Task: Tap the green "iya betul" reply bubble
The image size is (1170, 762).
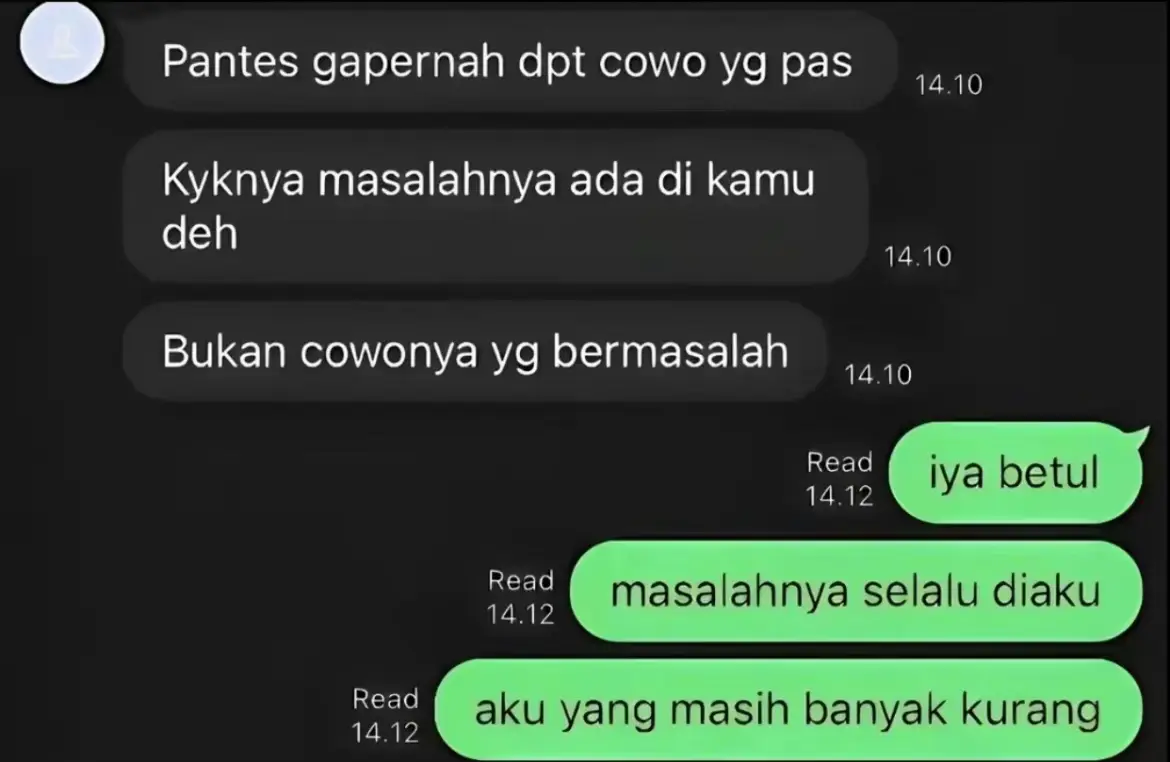Action: 1016,472
